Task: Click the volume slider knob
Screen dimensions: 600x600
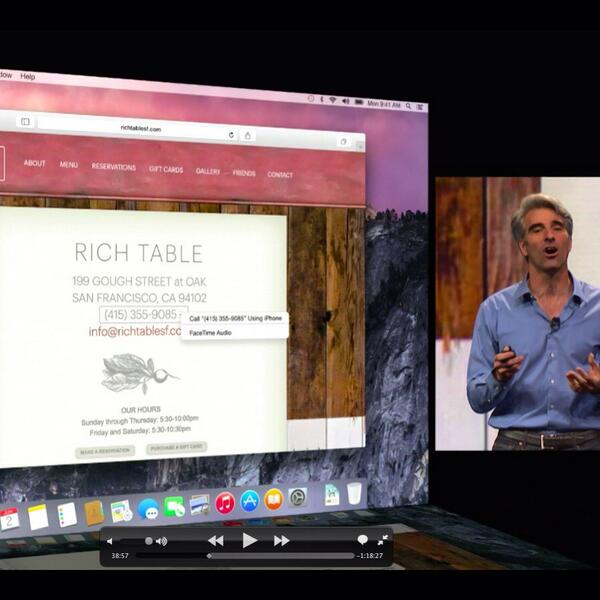Action: click(x=149, y=541)
